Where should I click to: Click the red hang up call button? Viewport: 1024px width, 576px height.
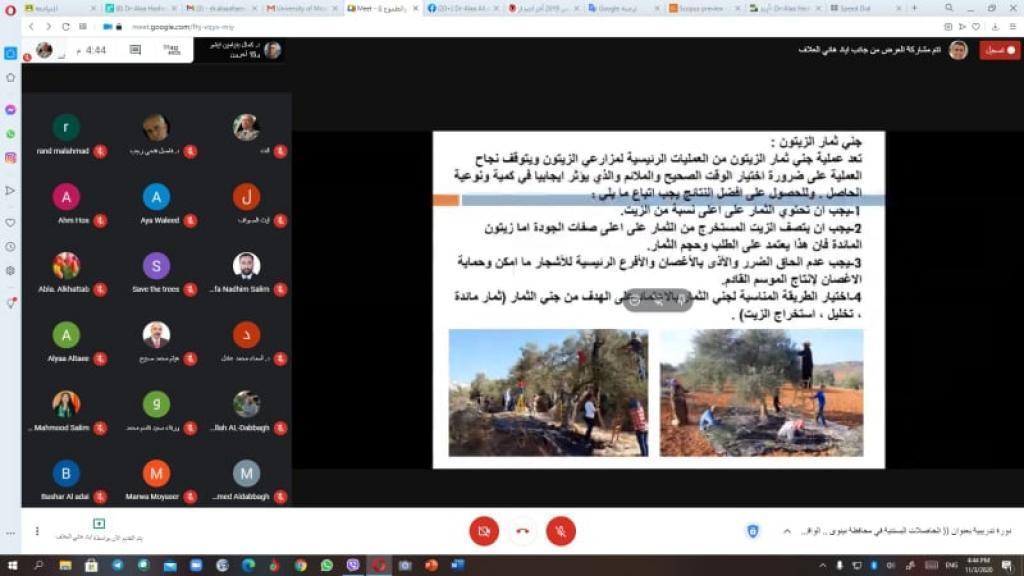522,531
